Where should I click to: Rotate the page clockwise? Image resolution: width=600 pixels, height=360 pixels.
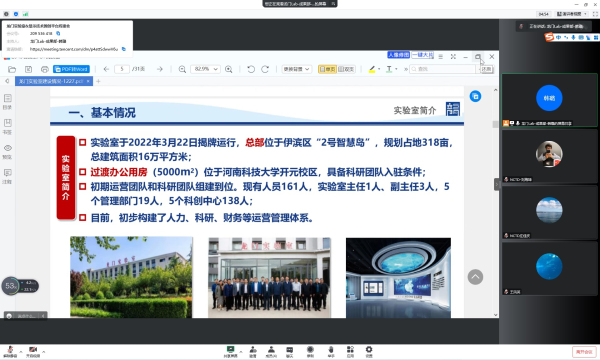pos(265,69)
